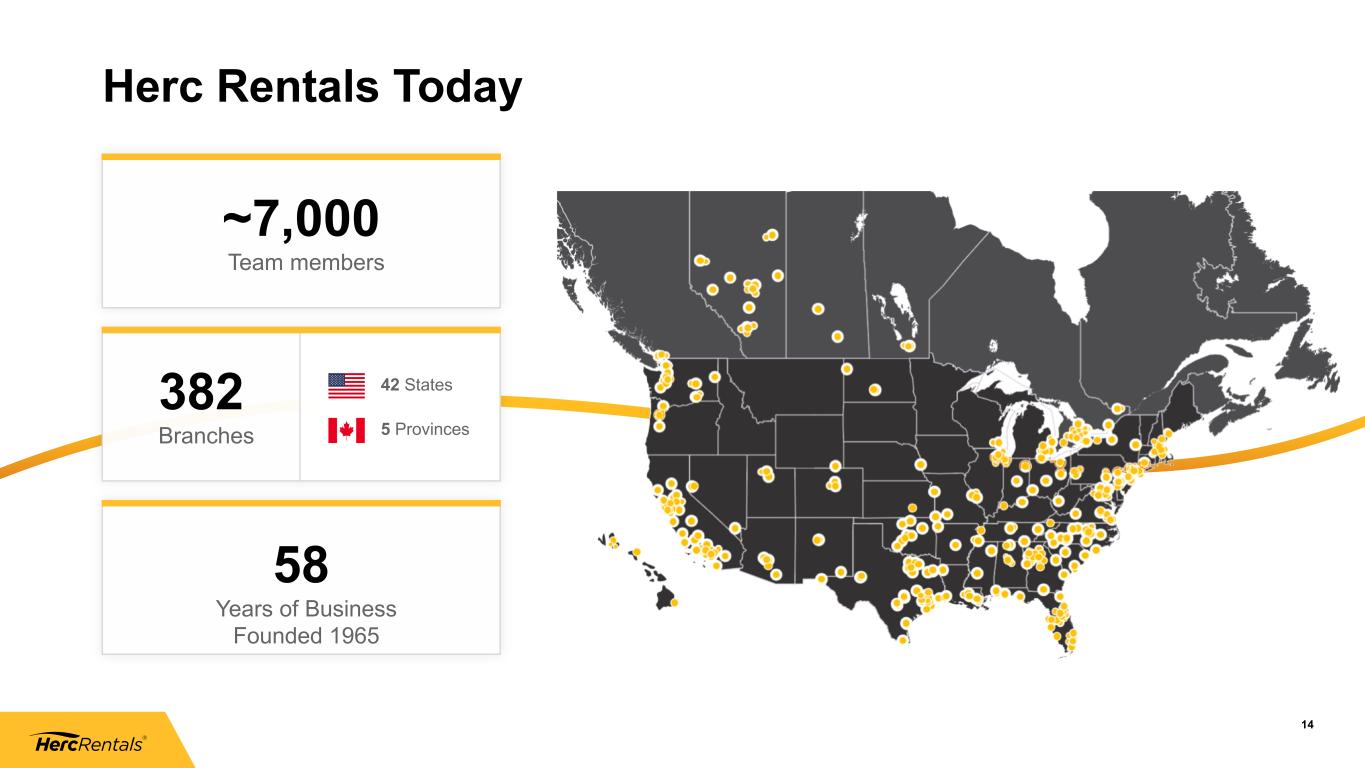Click the large "58" number
1365x768 pixels.
coord(301,565)
